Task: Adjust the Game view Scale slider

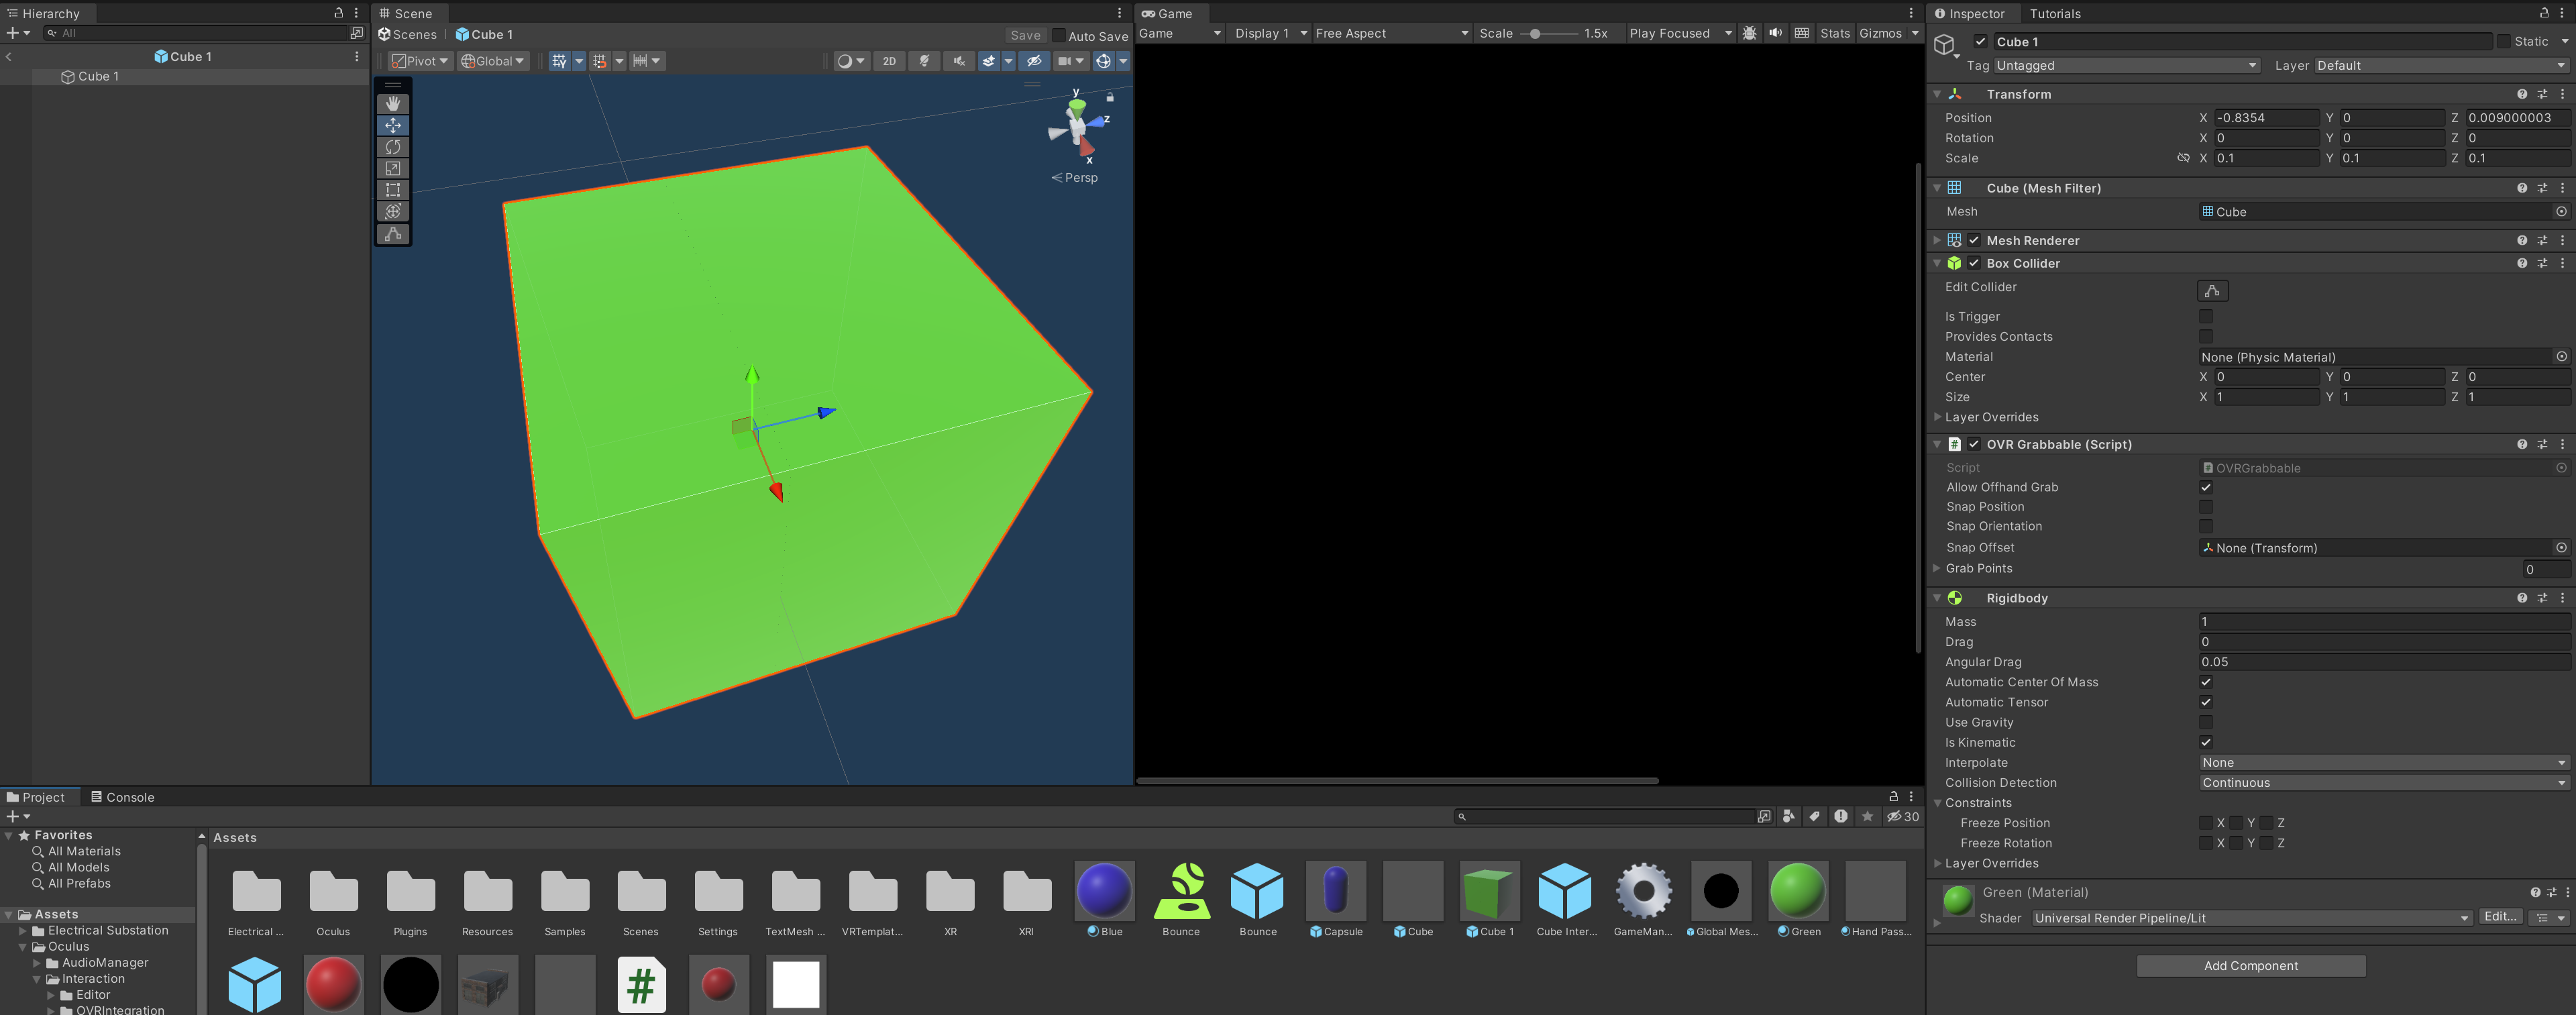Action: tap(1535, 34)
